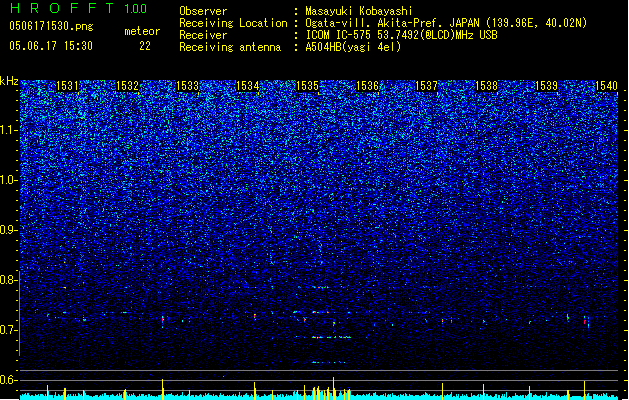The width and height of the screenshot is (629, 400).
Task: Select antenna text A504HB(yagi 4el)
Action: pyautogui.click(x=353, y=47)
